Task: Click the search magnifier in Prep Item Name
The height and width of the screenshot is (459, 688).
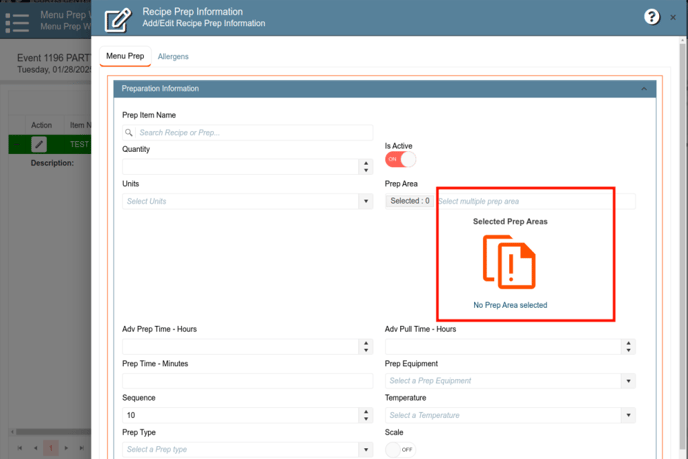Action: point(130,133)
